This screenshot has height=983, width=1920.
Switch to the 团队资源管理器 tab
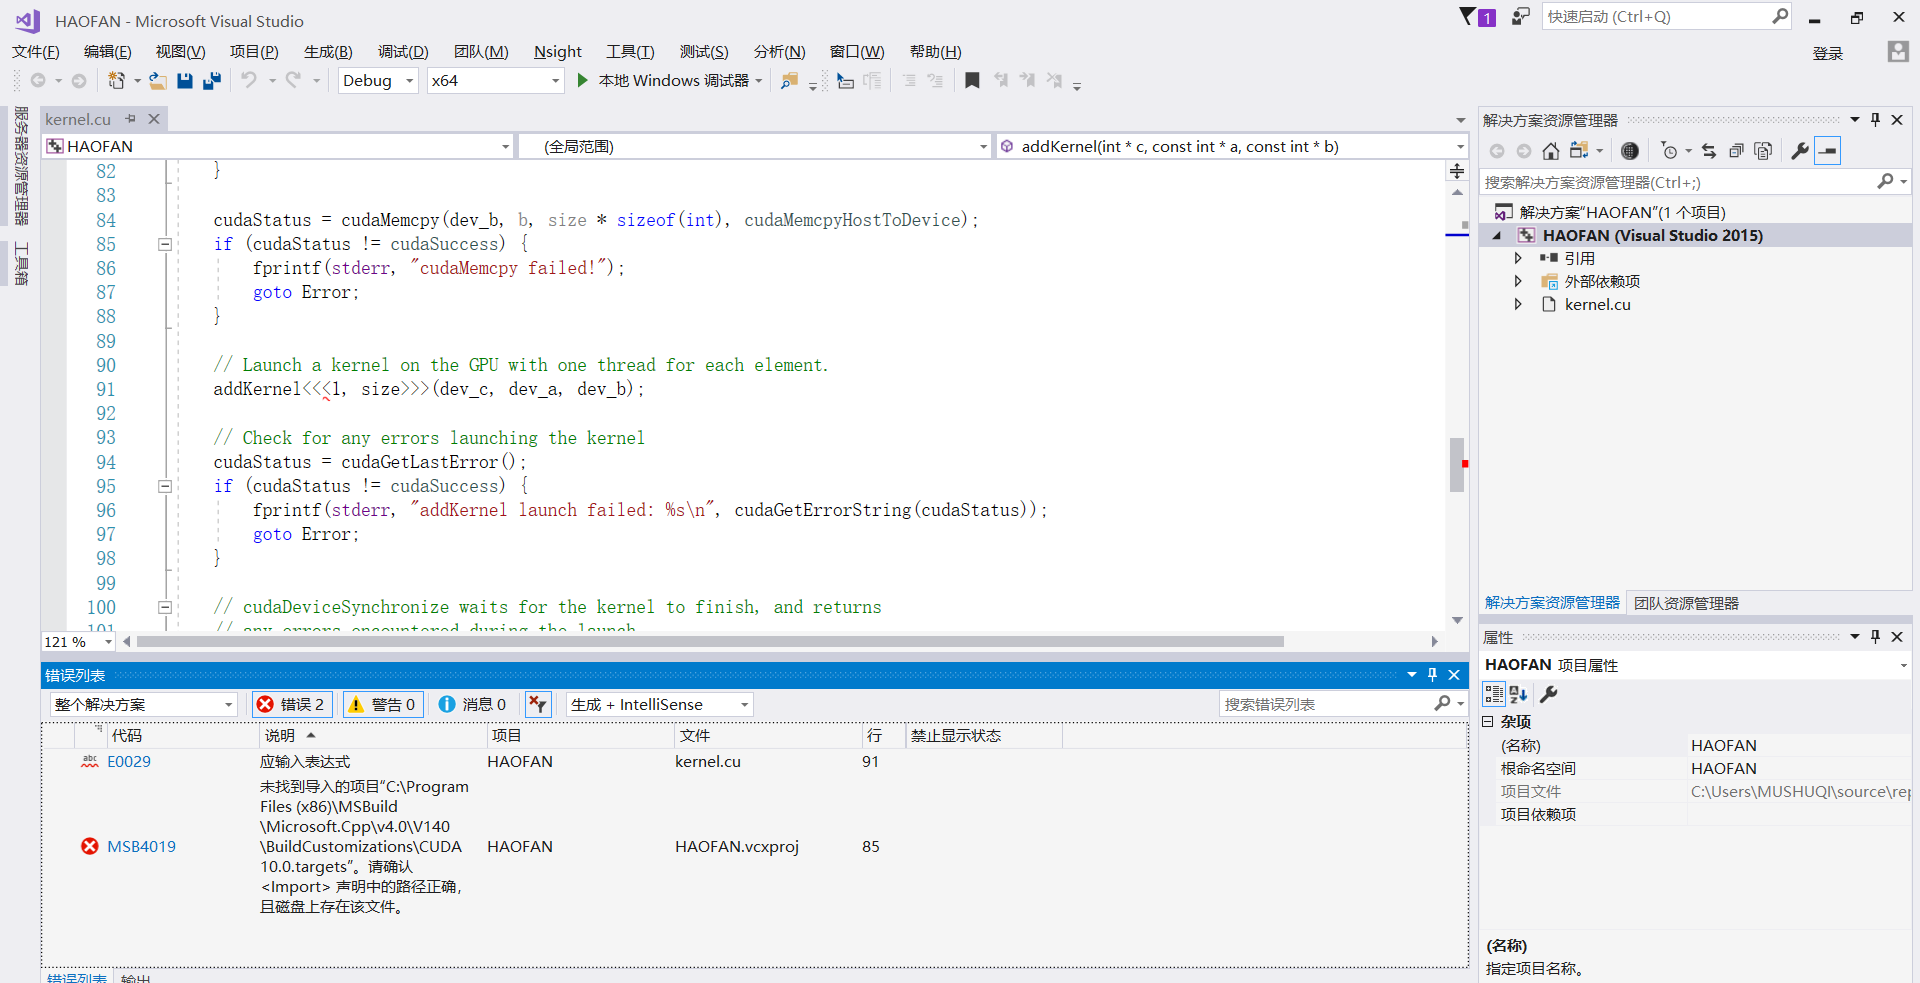(1686, 603)
